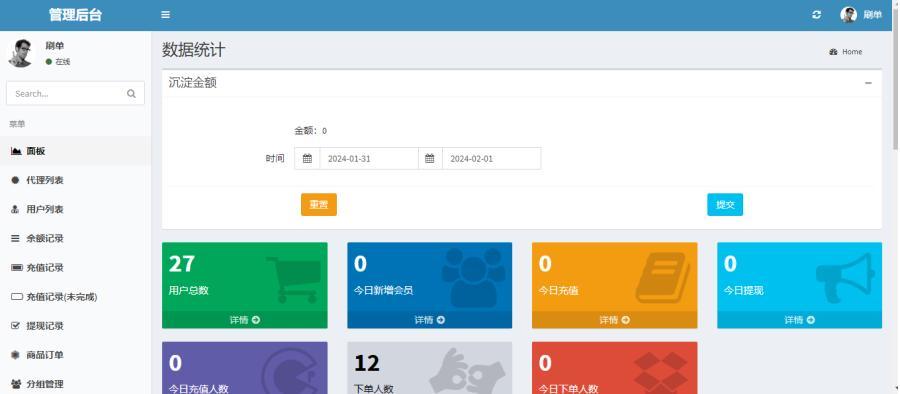Image resolution: width=900 pixels, height=394 pixels.
Task: Click the 代理列表 circle icon
Action: click(x=15, y=180)
